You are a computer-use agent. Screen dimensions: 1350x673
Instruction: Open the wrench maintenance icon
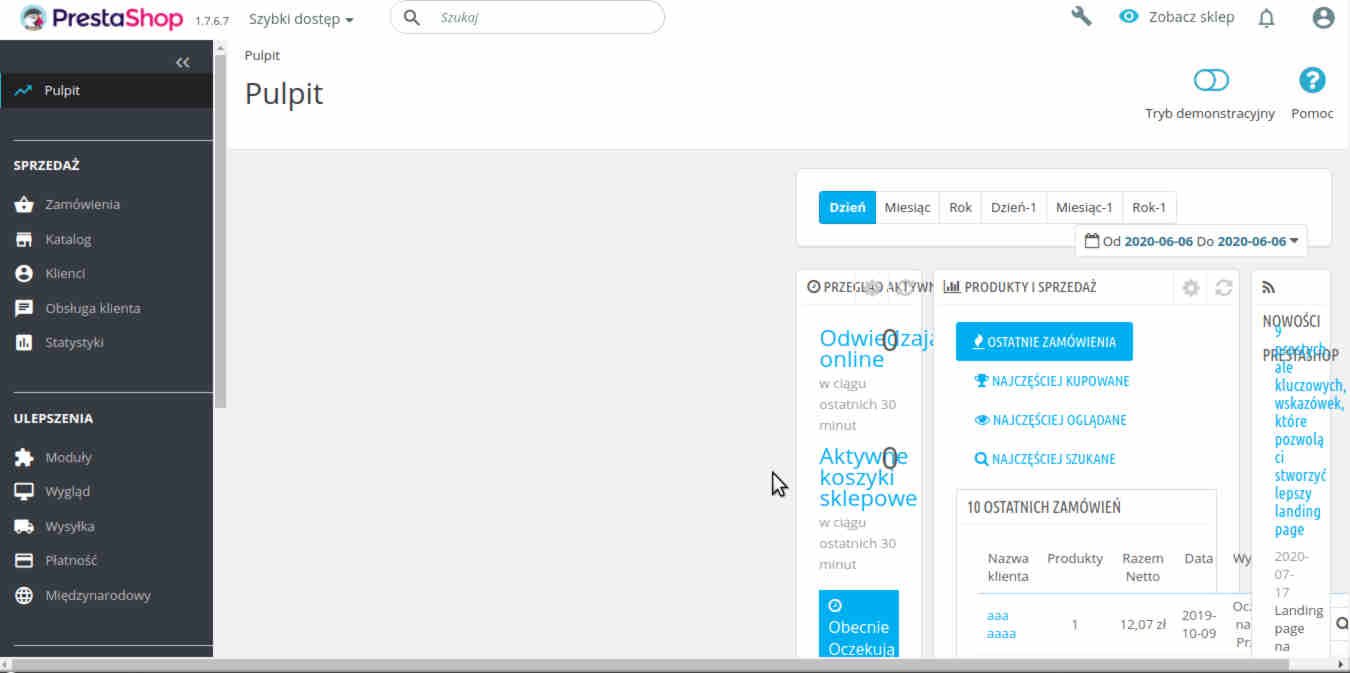pos(1081,16)
